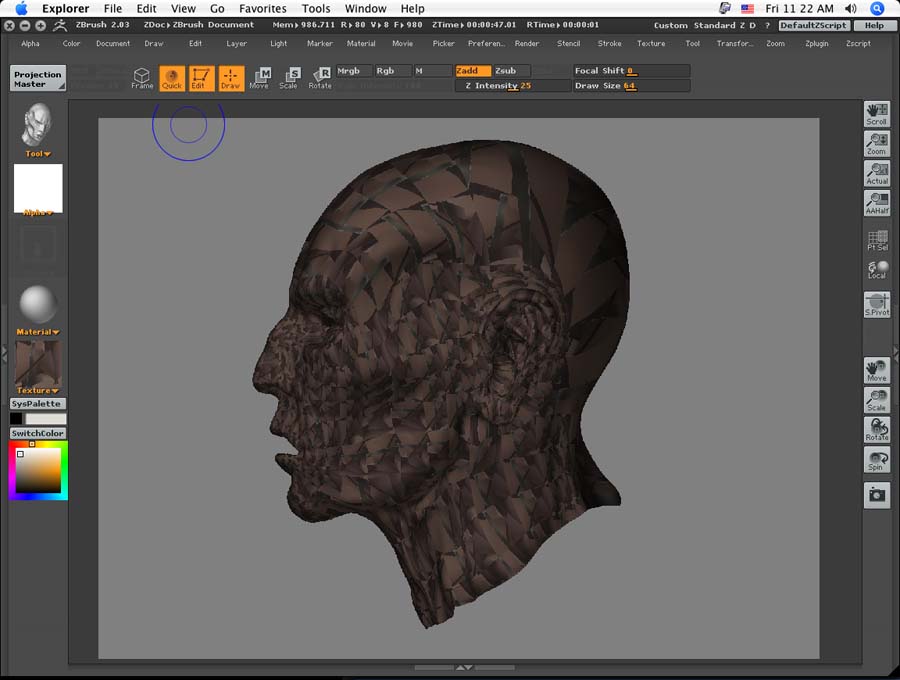Screen dimensions: 900x680
Task: Open the Color palette menu
Action: coord(71,44)
